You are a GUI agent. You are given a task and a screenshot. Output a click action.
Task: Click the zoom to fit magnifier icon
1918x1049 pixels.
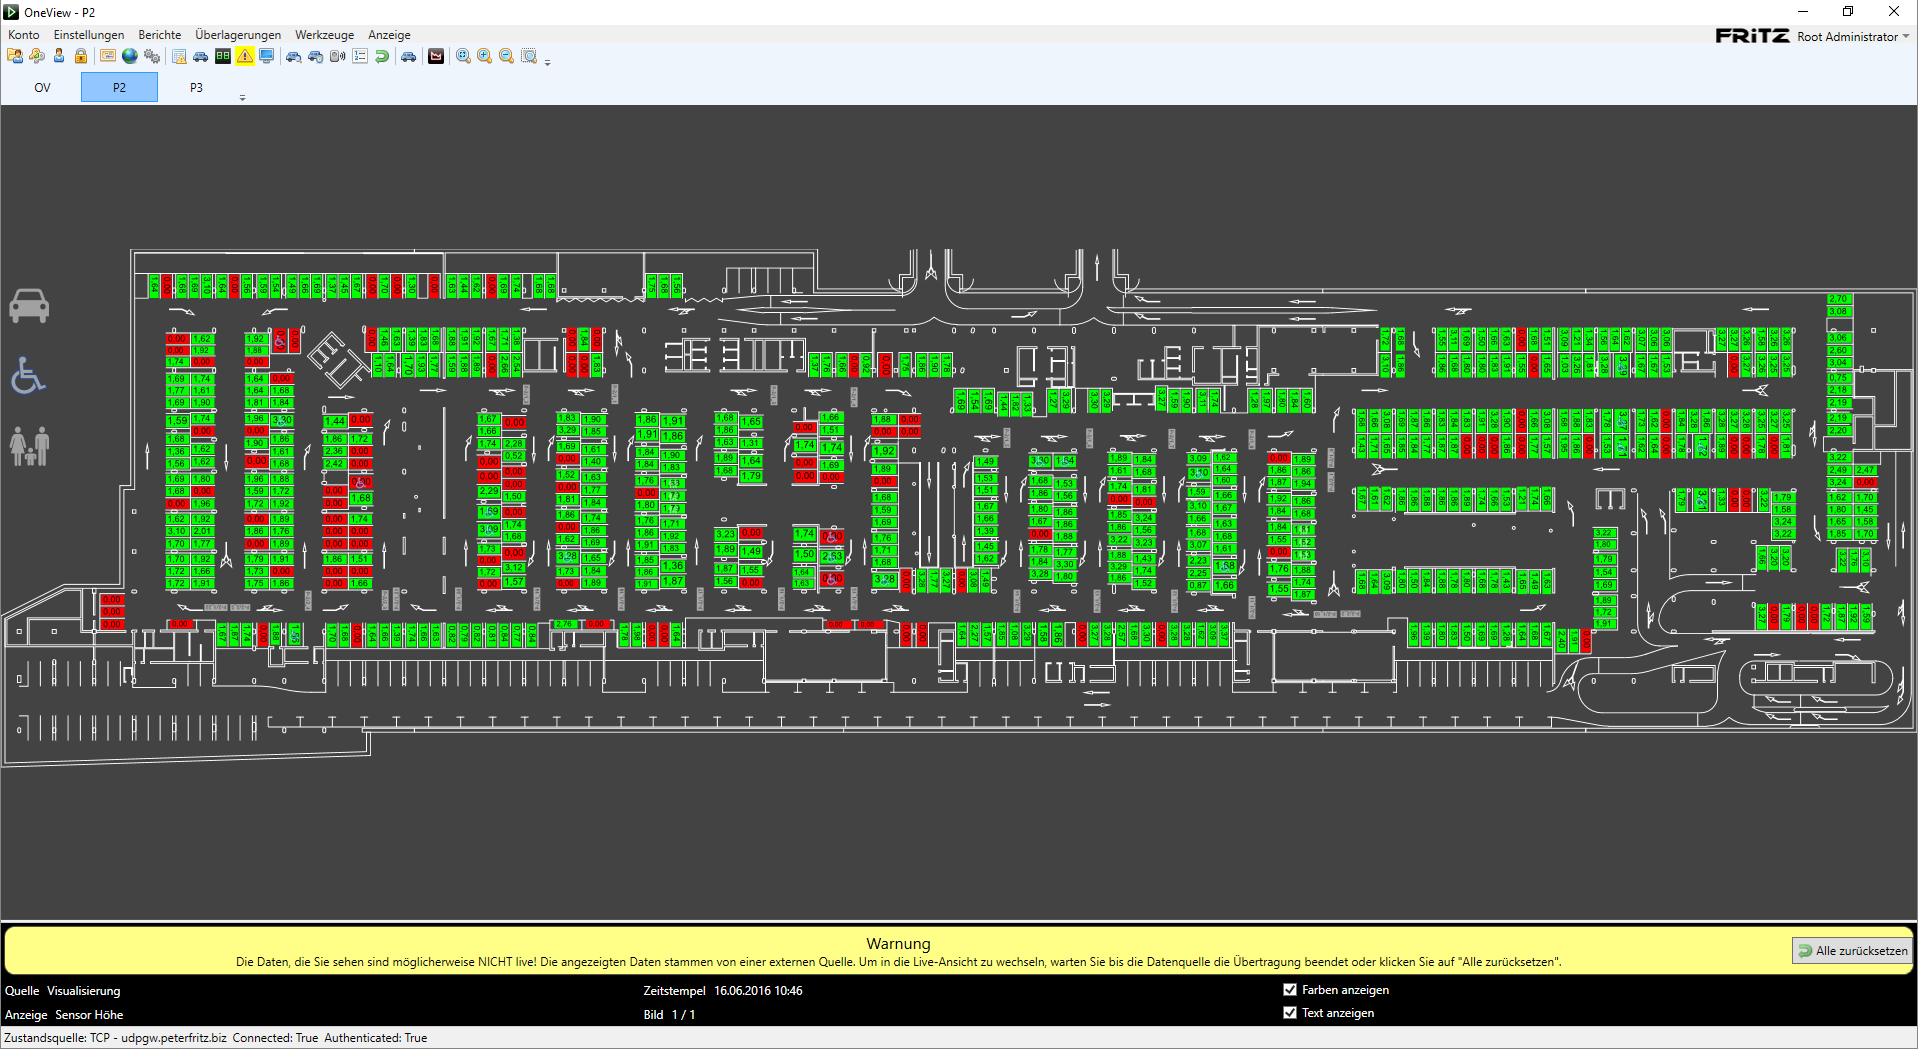click(463, 56)
